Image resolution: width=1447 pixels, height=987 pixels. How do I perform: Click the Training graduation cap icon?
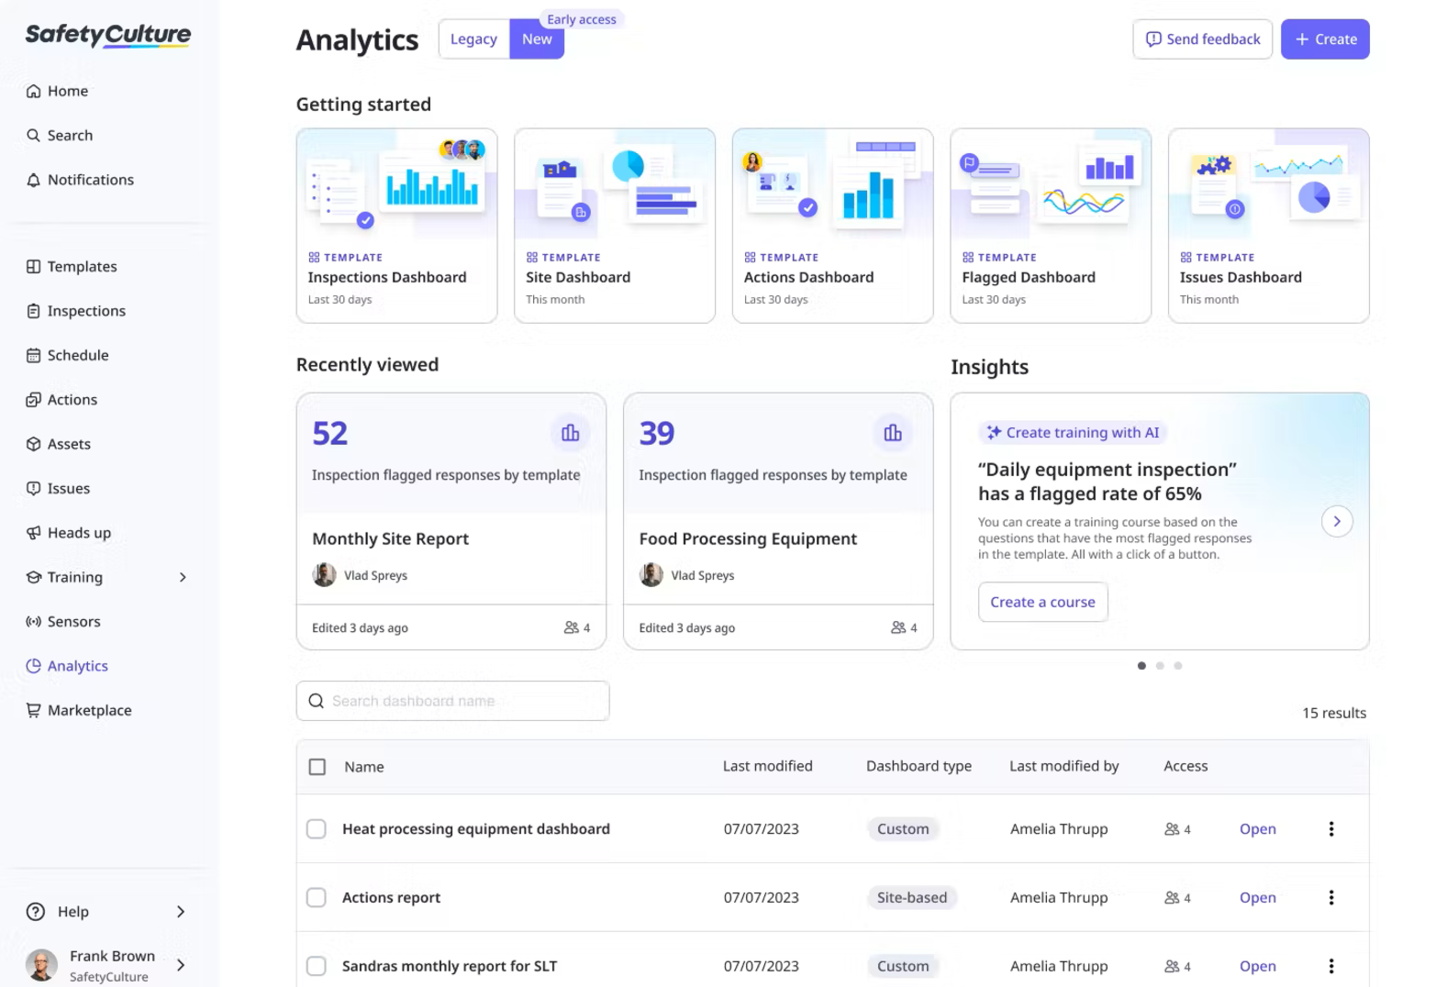[33, 577]
